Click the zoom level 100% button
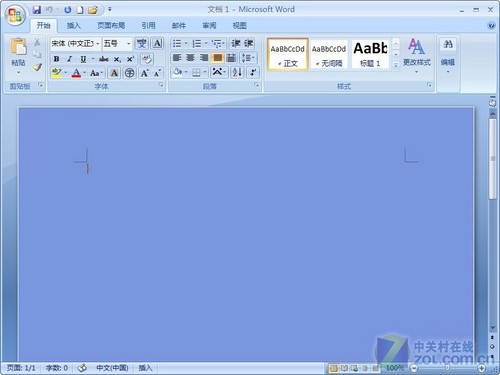 (x=395, y=368)
